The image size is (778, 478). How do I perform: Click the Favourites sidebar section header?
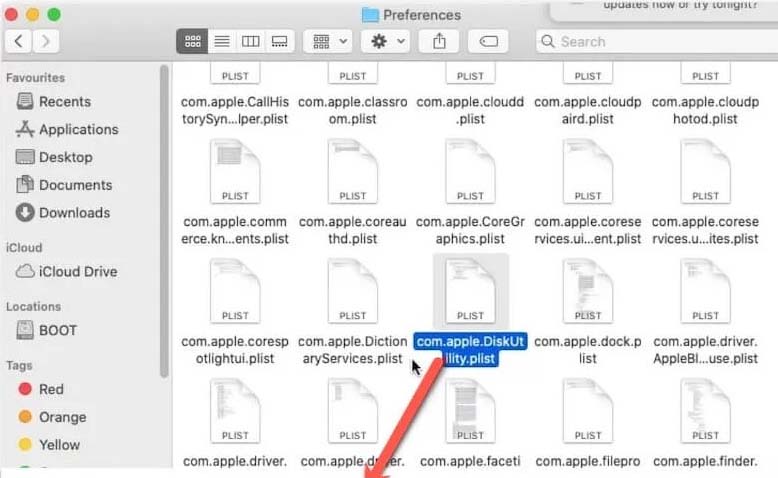(x=35, y=77)
